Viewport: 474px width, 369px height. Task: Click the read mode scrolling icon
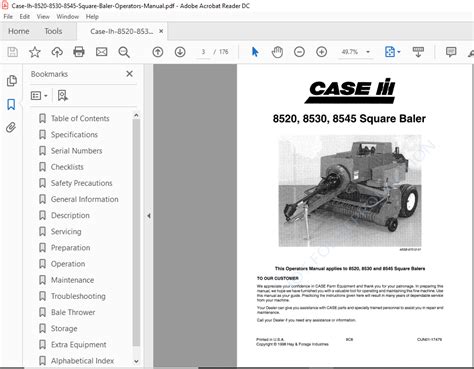coord(418,52)
